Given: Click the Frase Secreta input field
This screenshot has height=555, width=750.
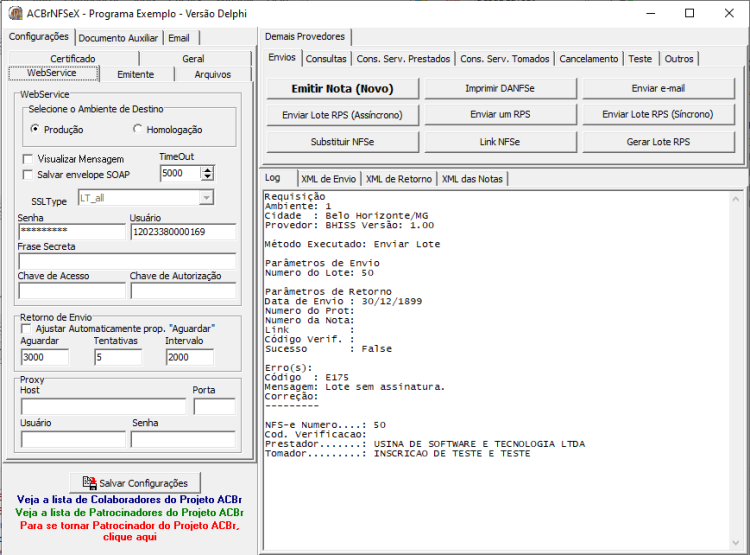Looking at the screenshot, I should 127,261.
